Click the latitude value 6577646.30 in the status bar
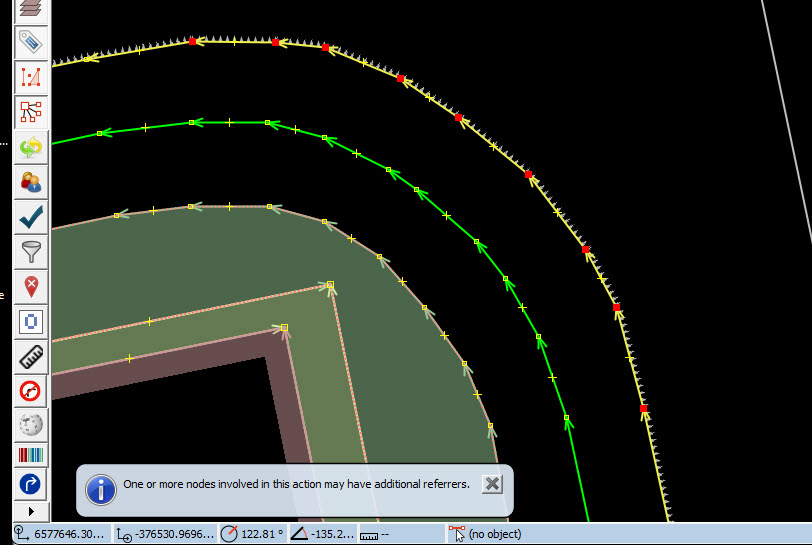812x545 pixels. 69,534
